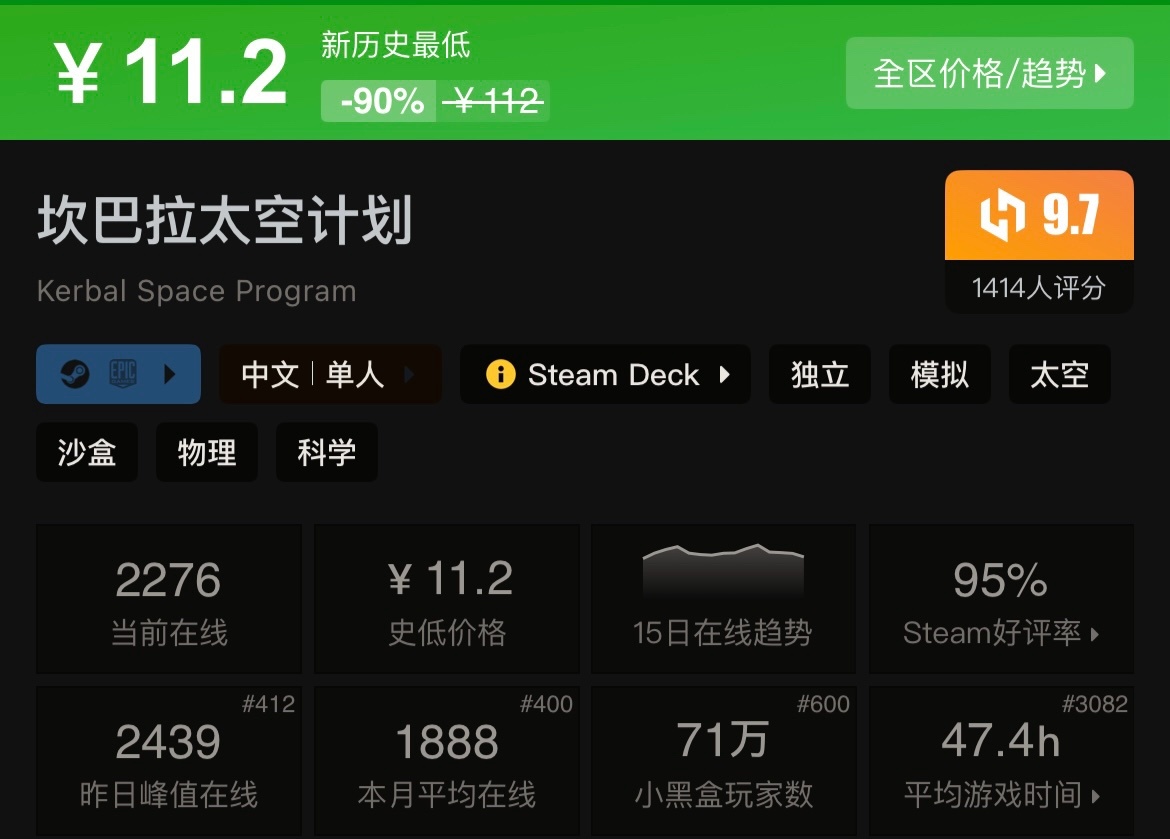Open the 1414人评分 ratings count

[1039, 287]
